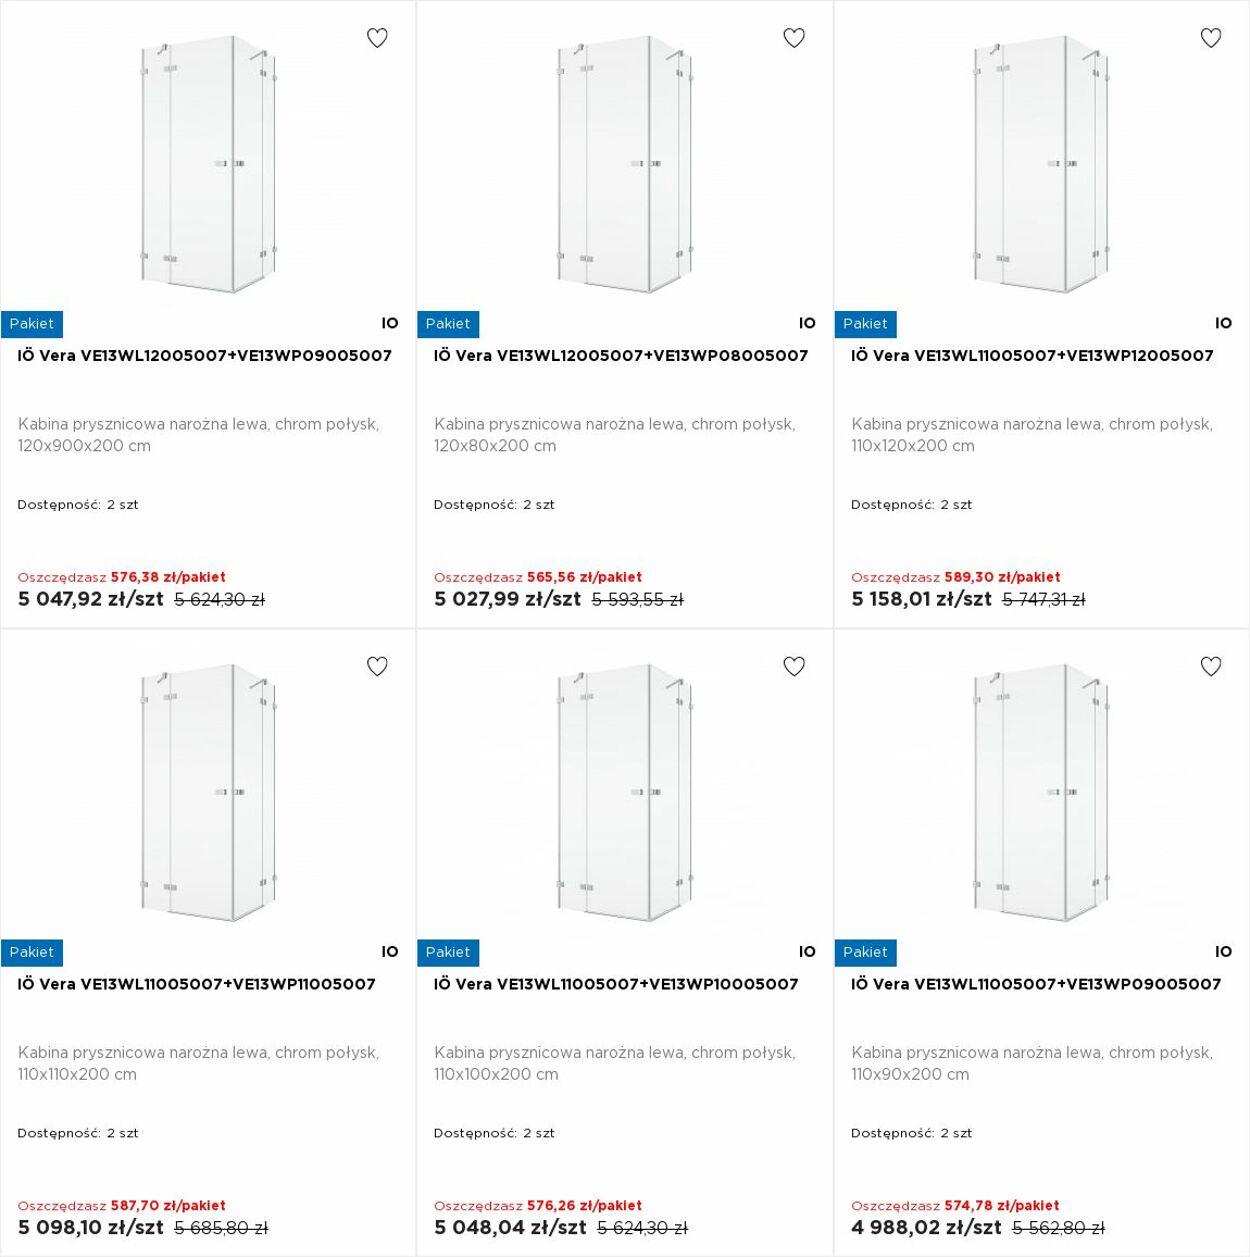This screenshot has width=1250, height=1257.
Task: Save the 110x110x200 cabin to favorites
Action: [x=377, y=666]
